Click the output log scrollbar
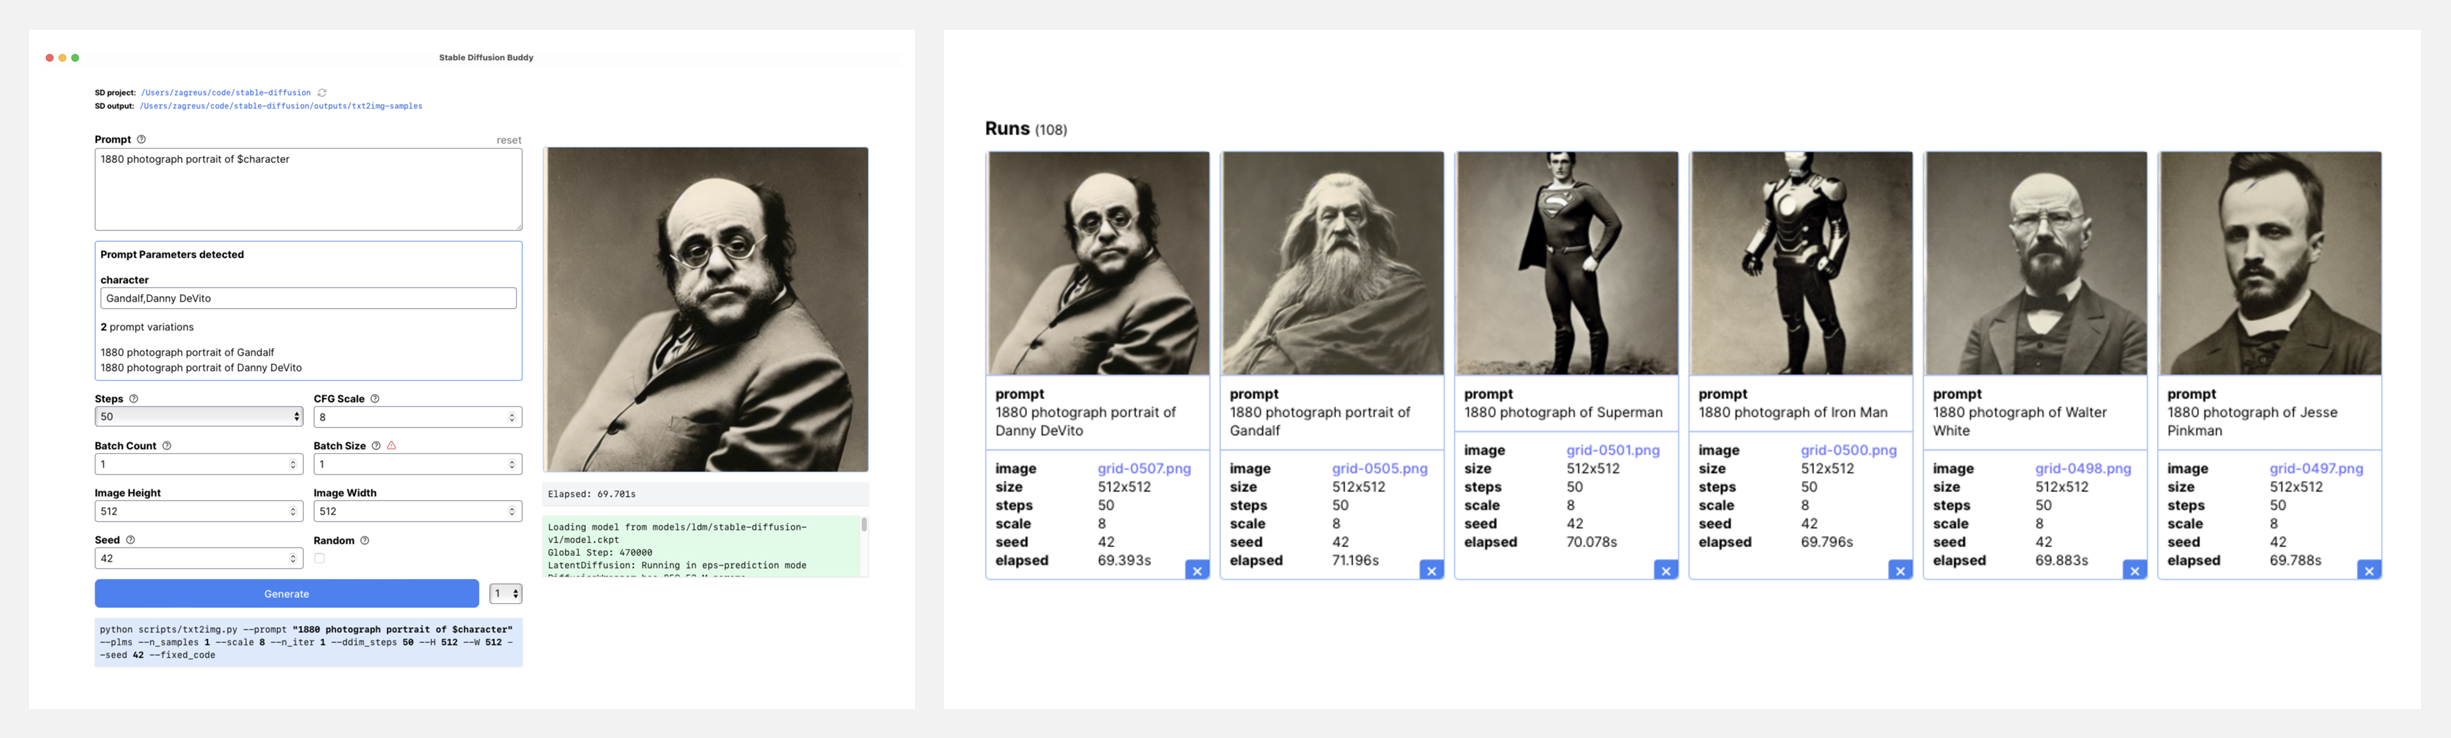Screen dimensions: 2451x738 864,525
